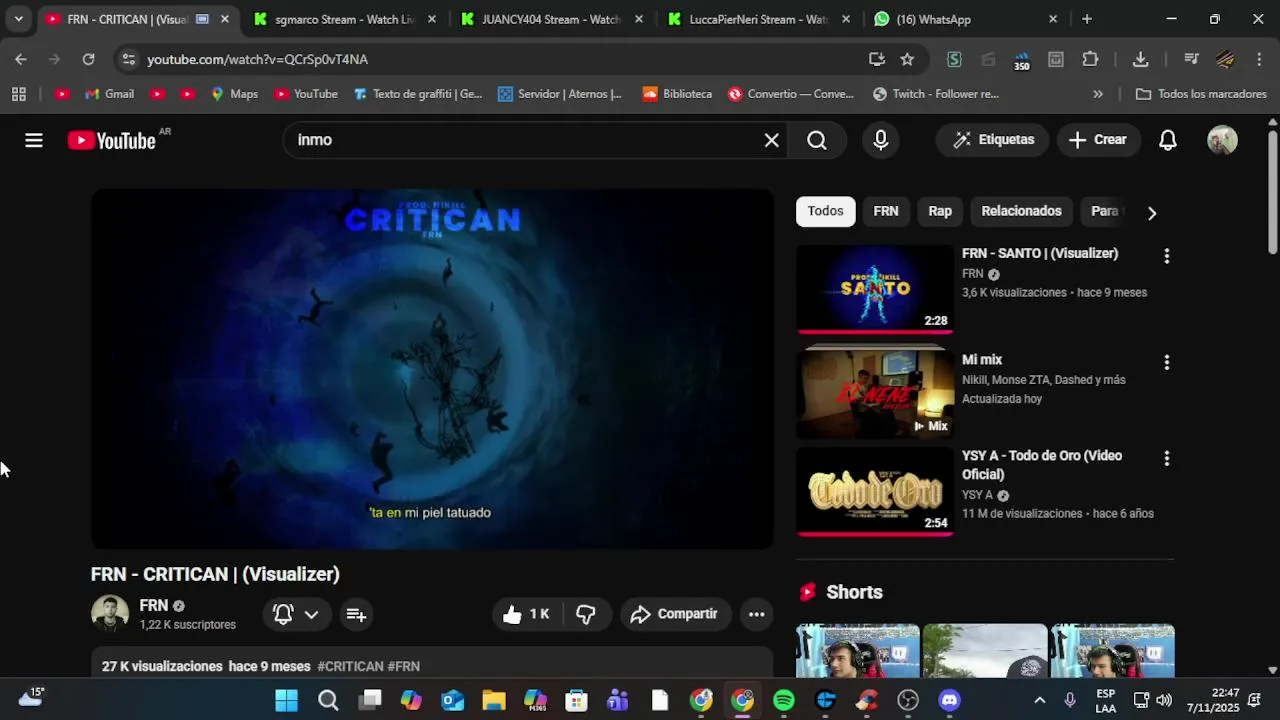
Task: Open the notifications bell
Action: 1167,140
